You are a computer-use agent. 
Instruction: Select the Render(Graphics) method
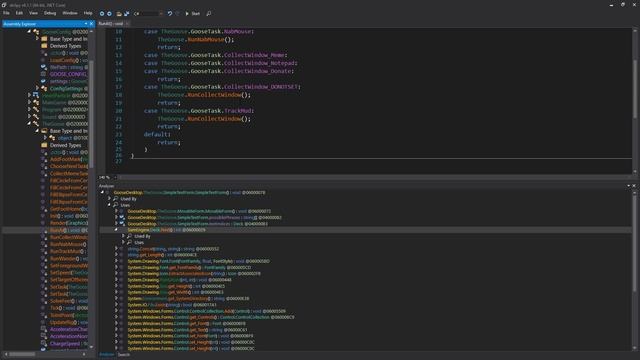(x=69, y=223)
